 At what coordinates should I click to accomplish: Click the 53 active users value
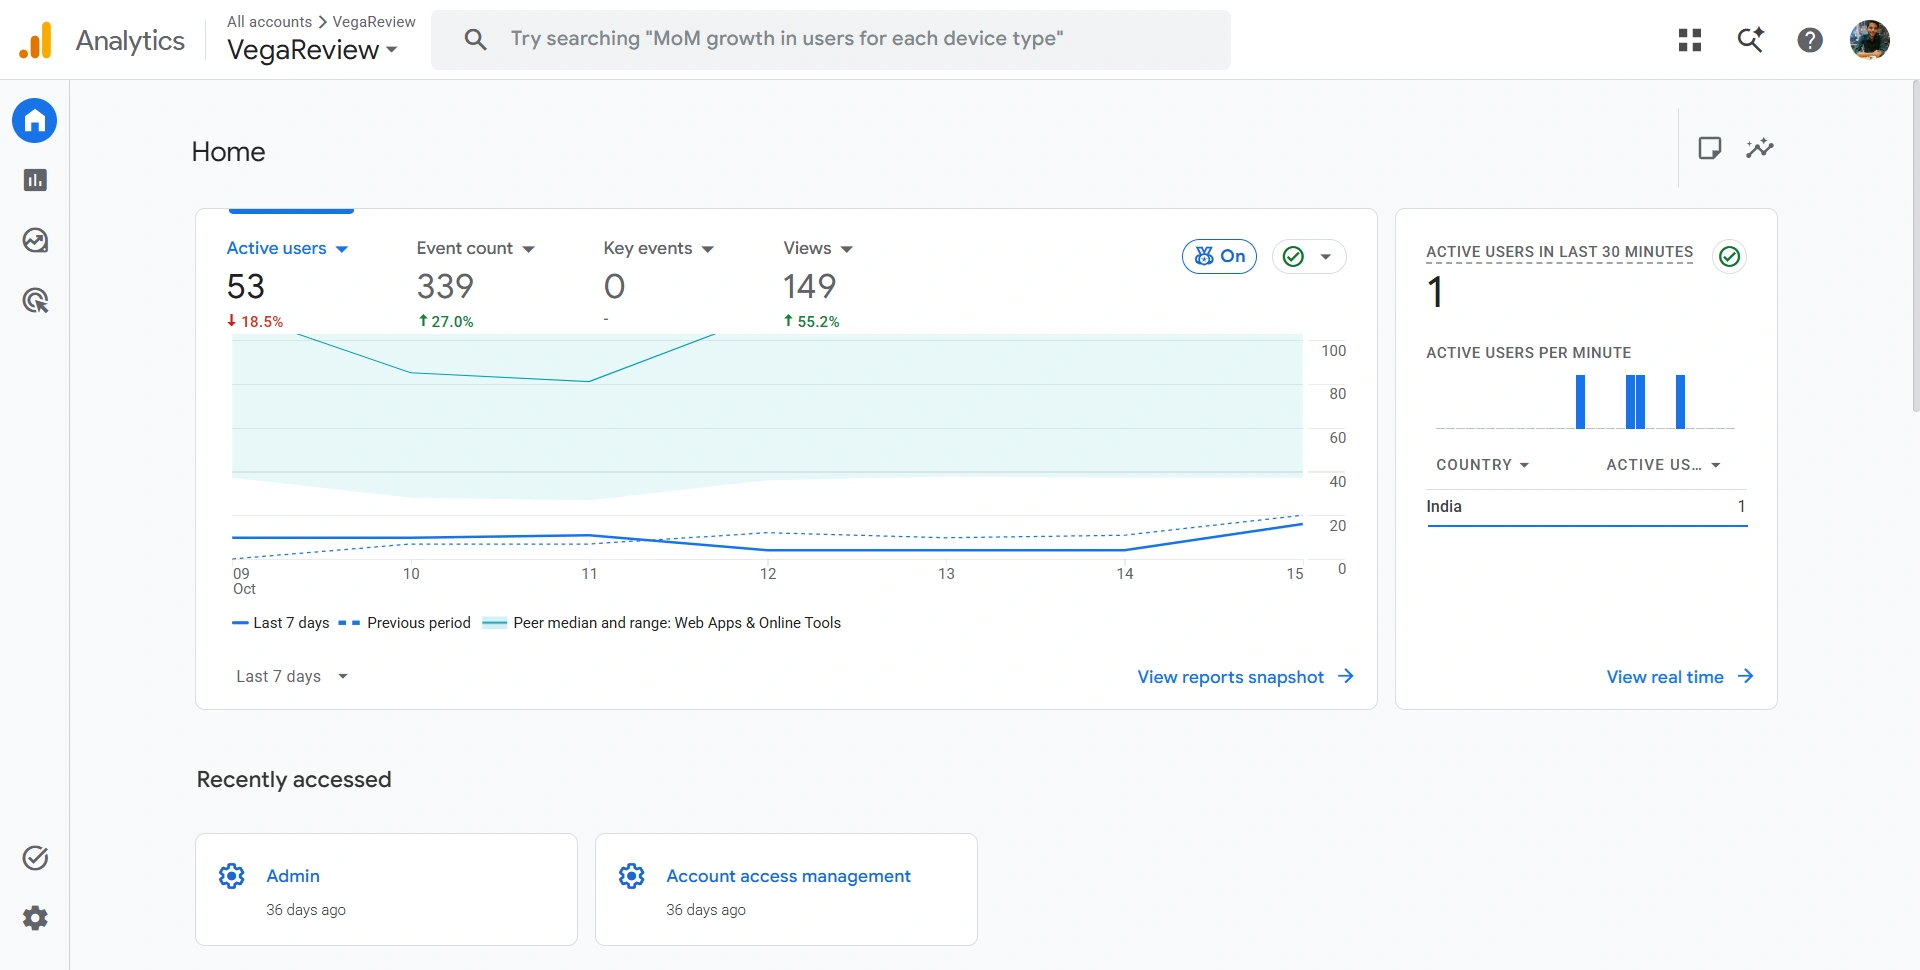click(x=246, y=287)
